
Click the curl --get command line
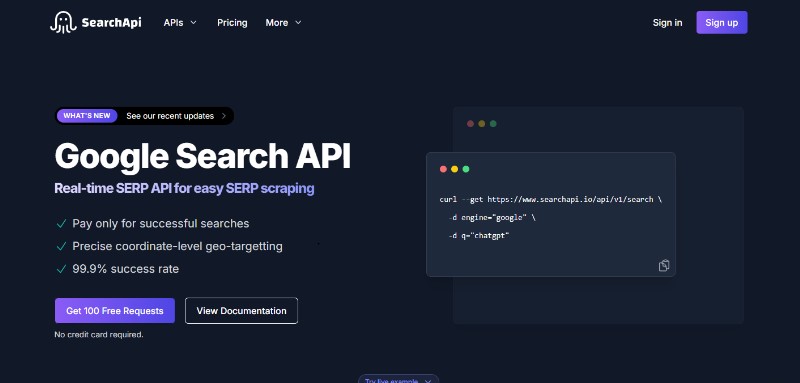(551, 199)
